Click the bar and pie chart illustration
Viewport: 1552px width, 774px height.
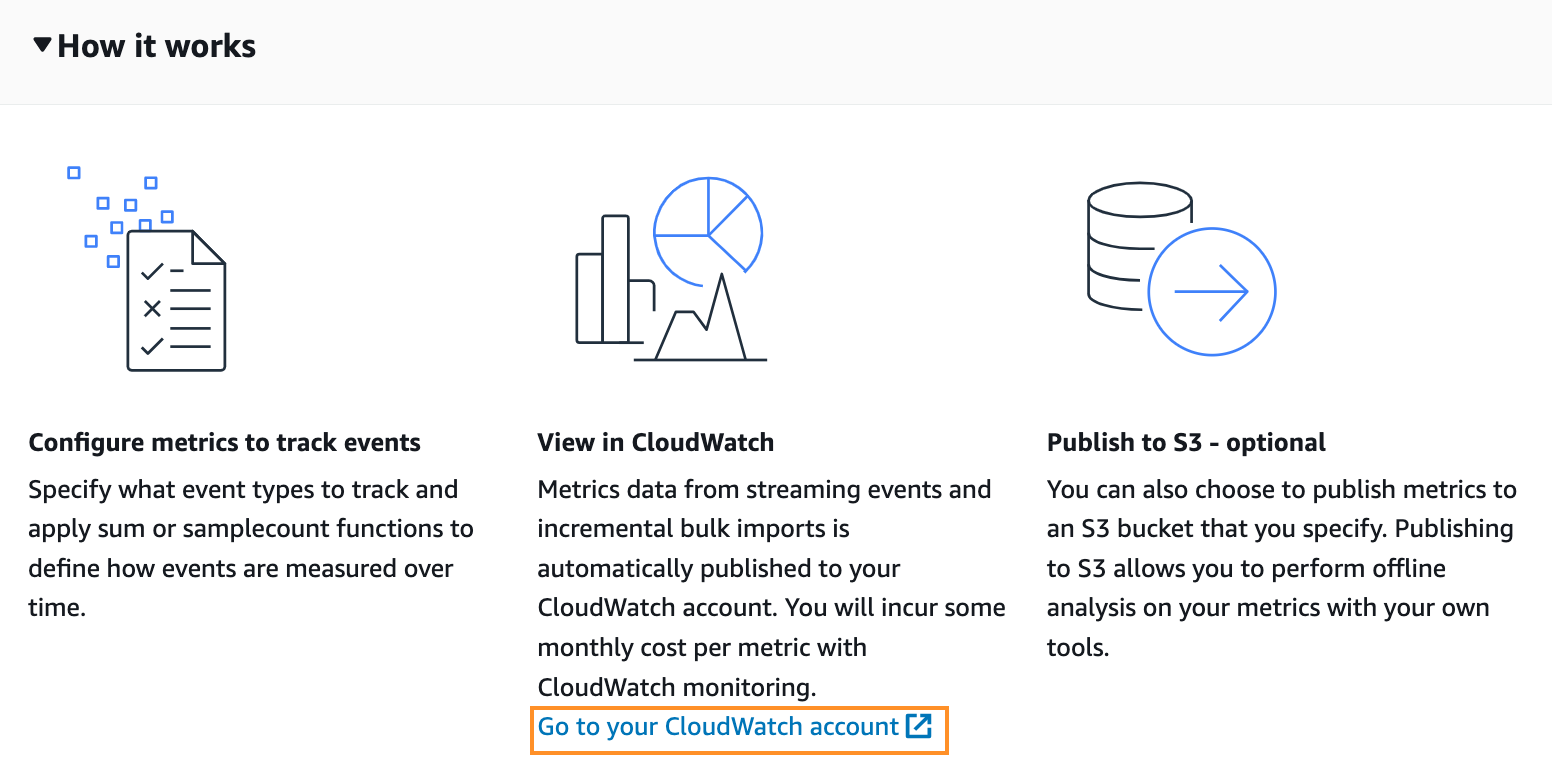click(670, 269)
